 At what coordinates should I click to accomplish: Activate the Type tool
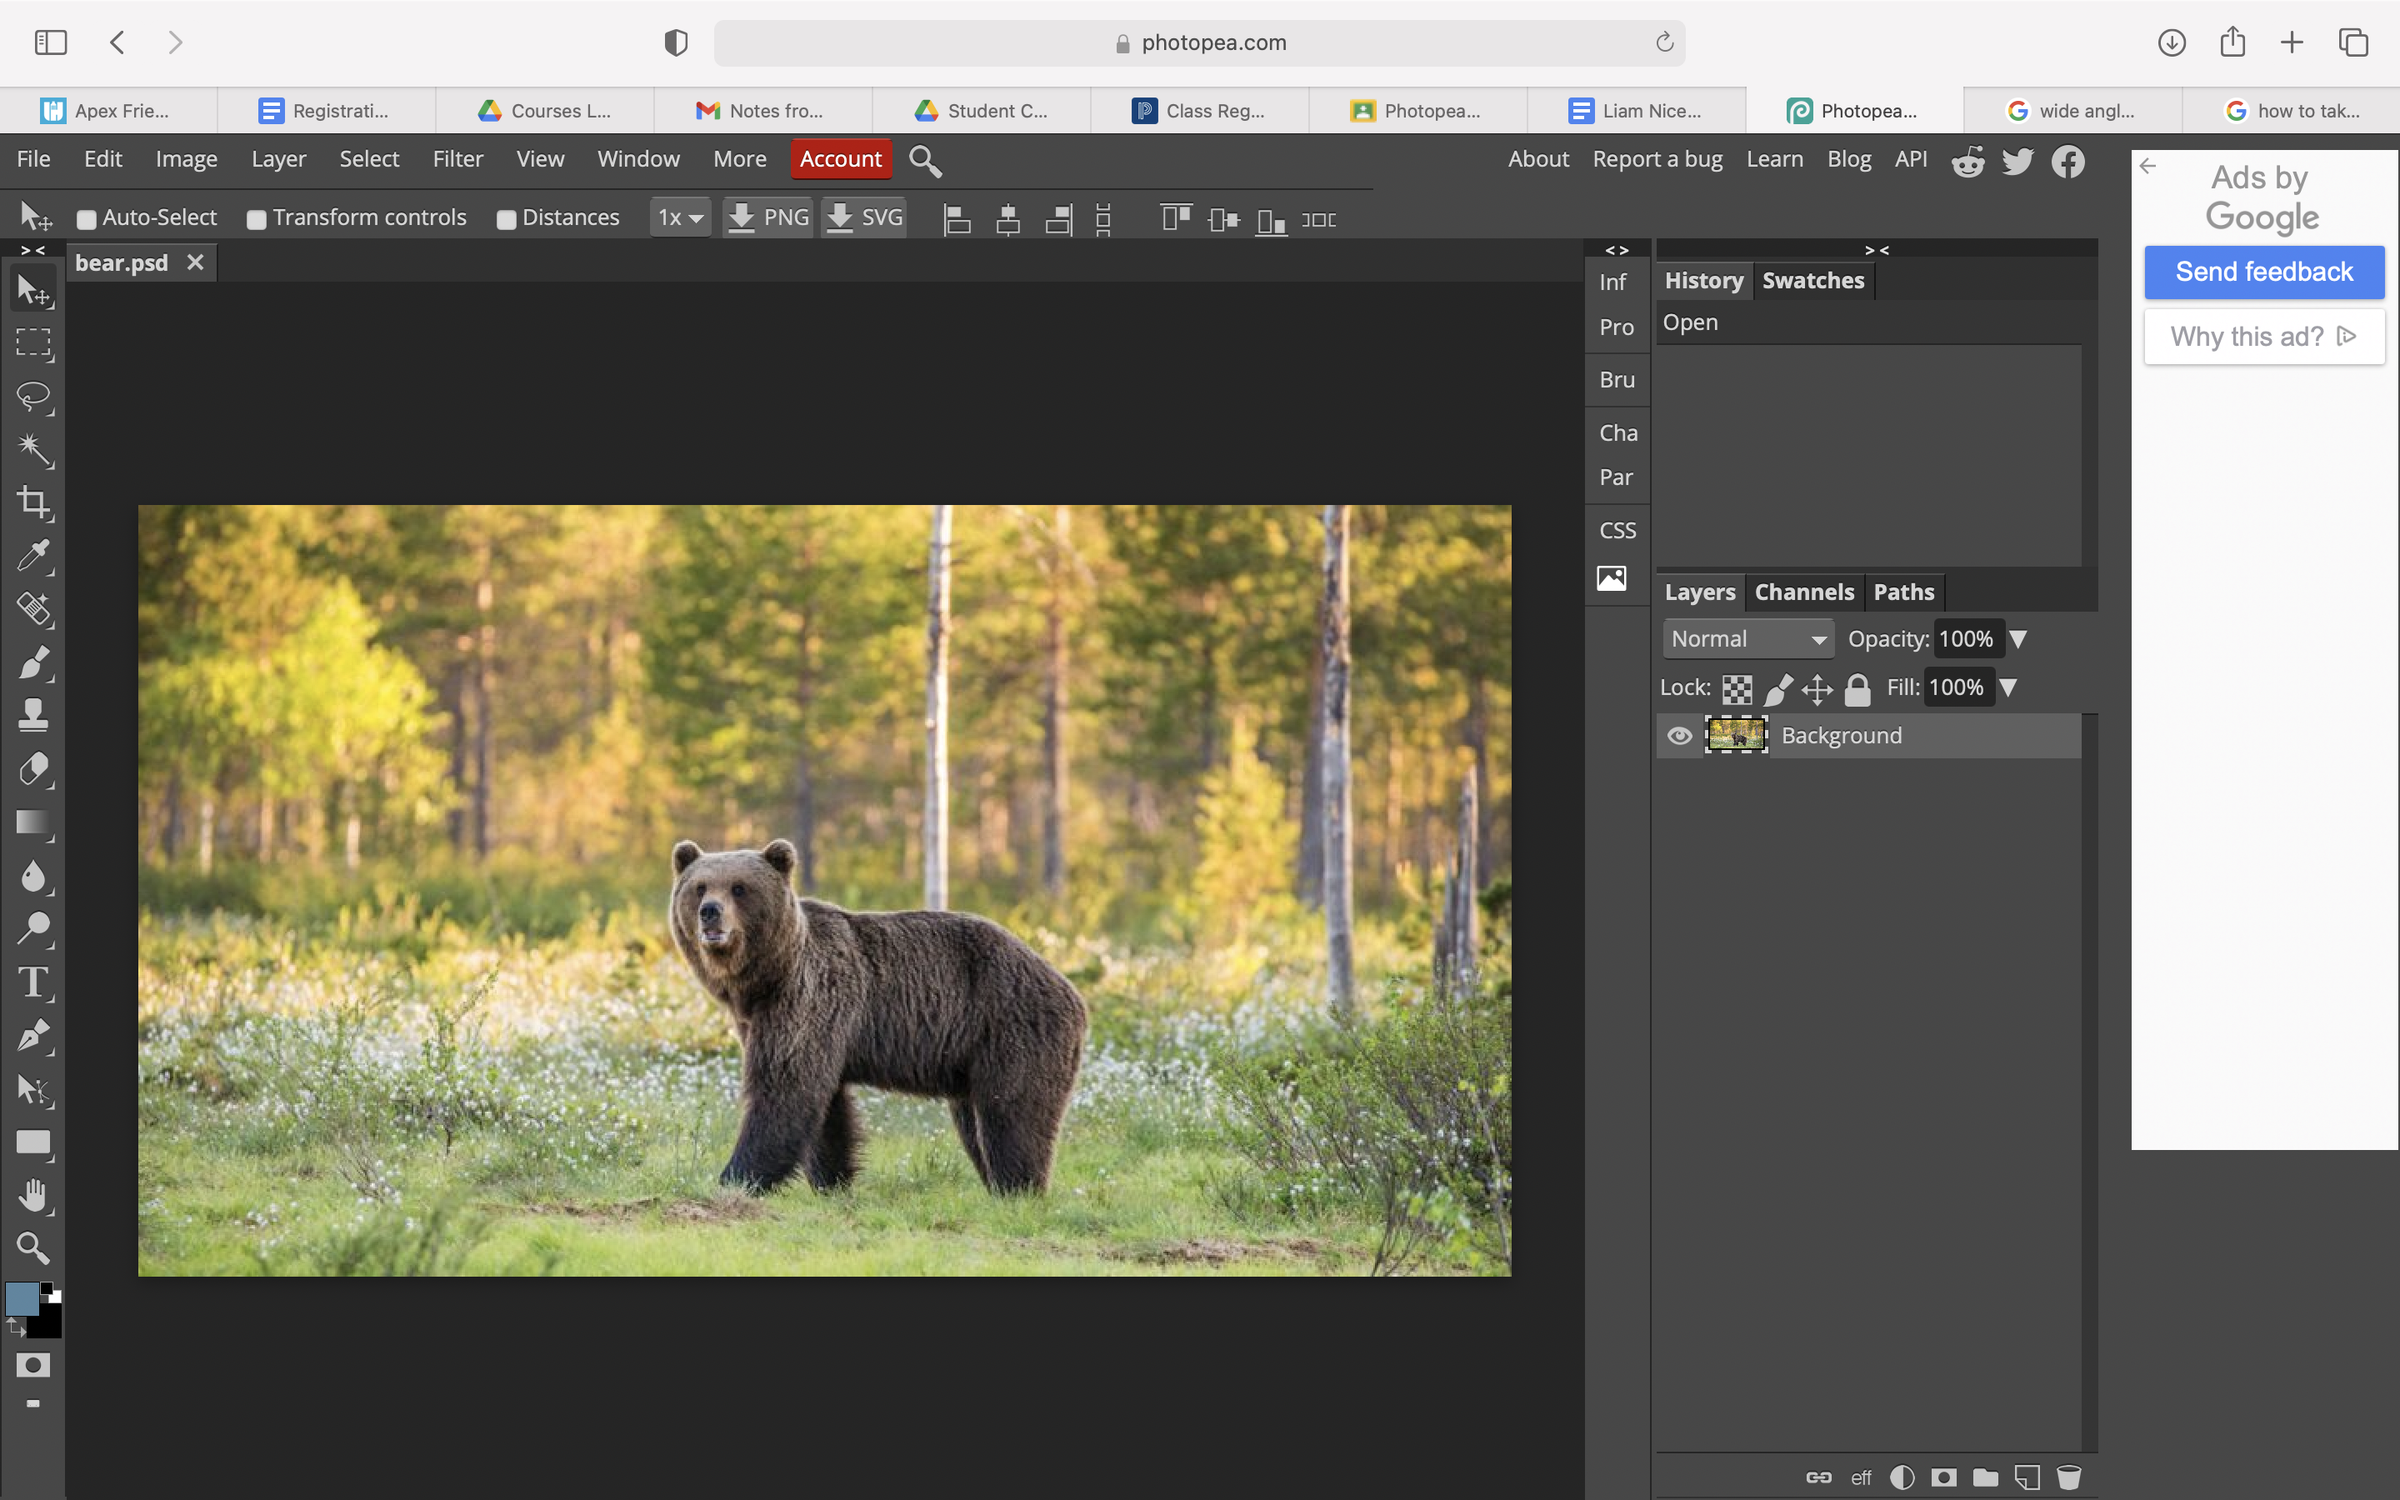click(x=34, y=983)
